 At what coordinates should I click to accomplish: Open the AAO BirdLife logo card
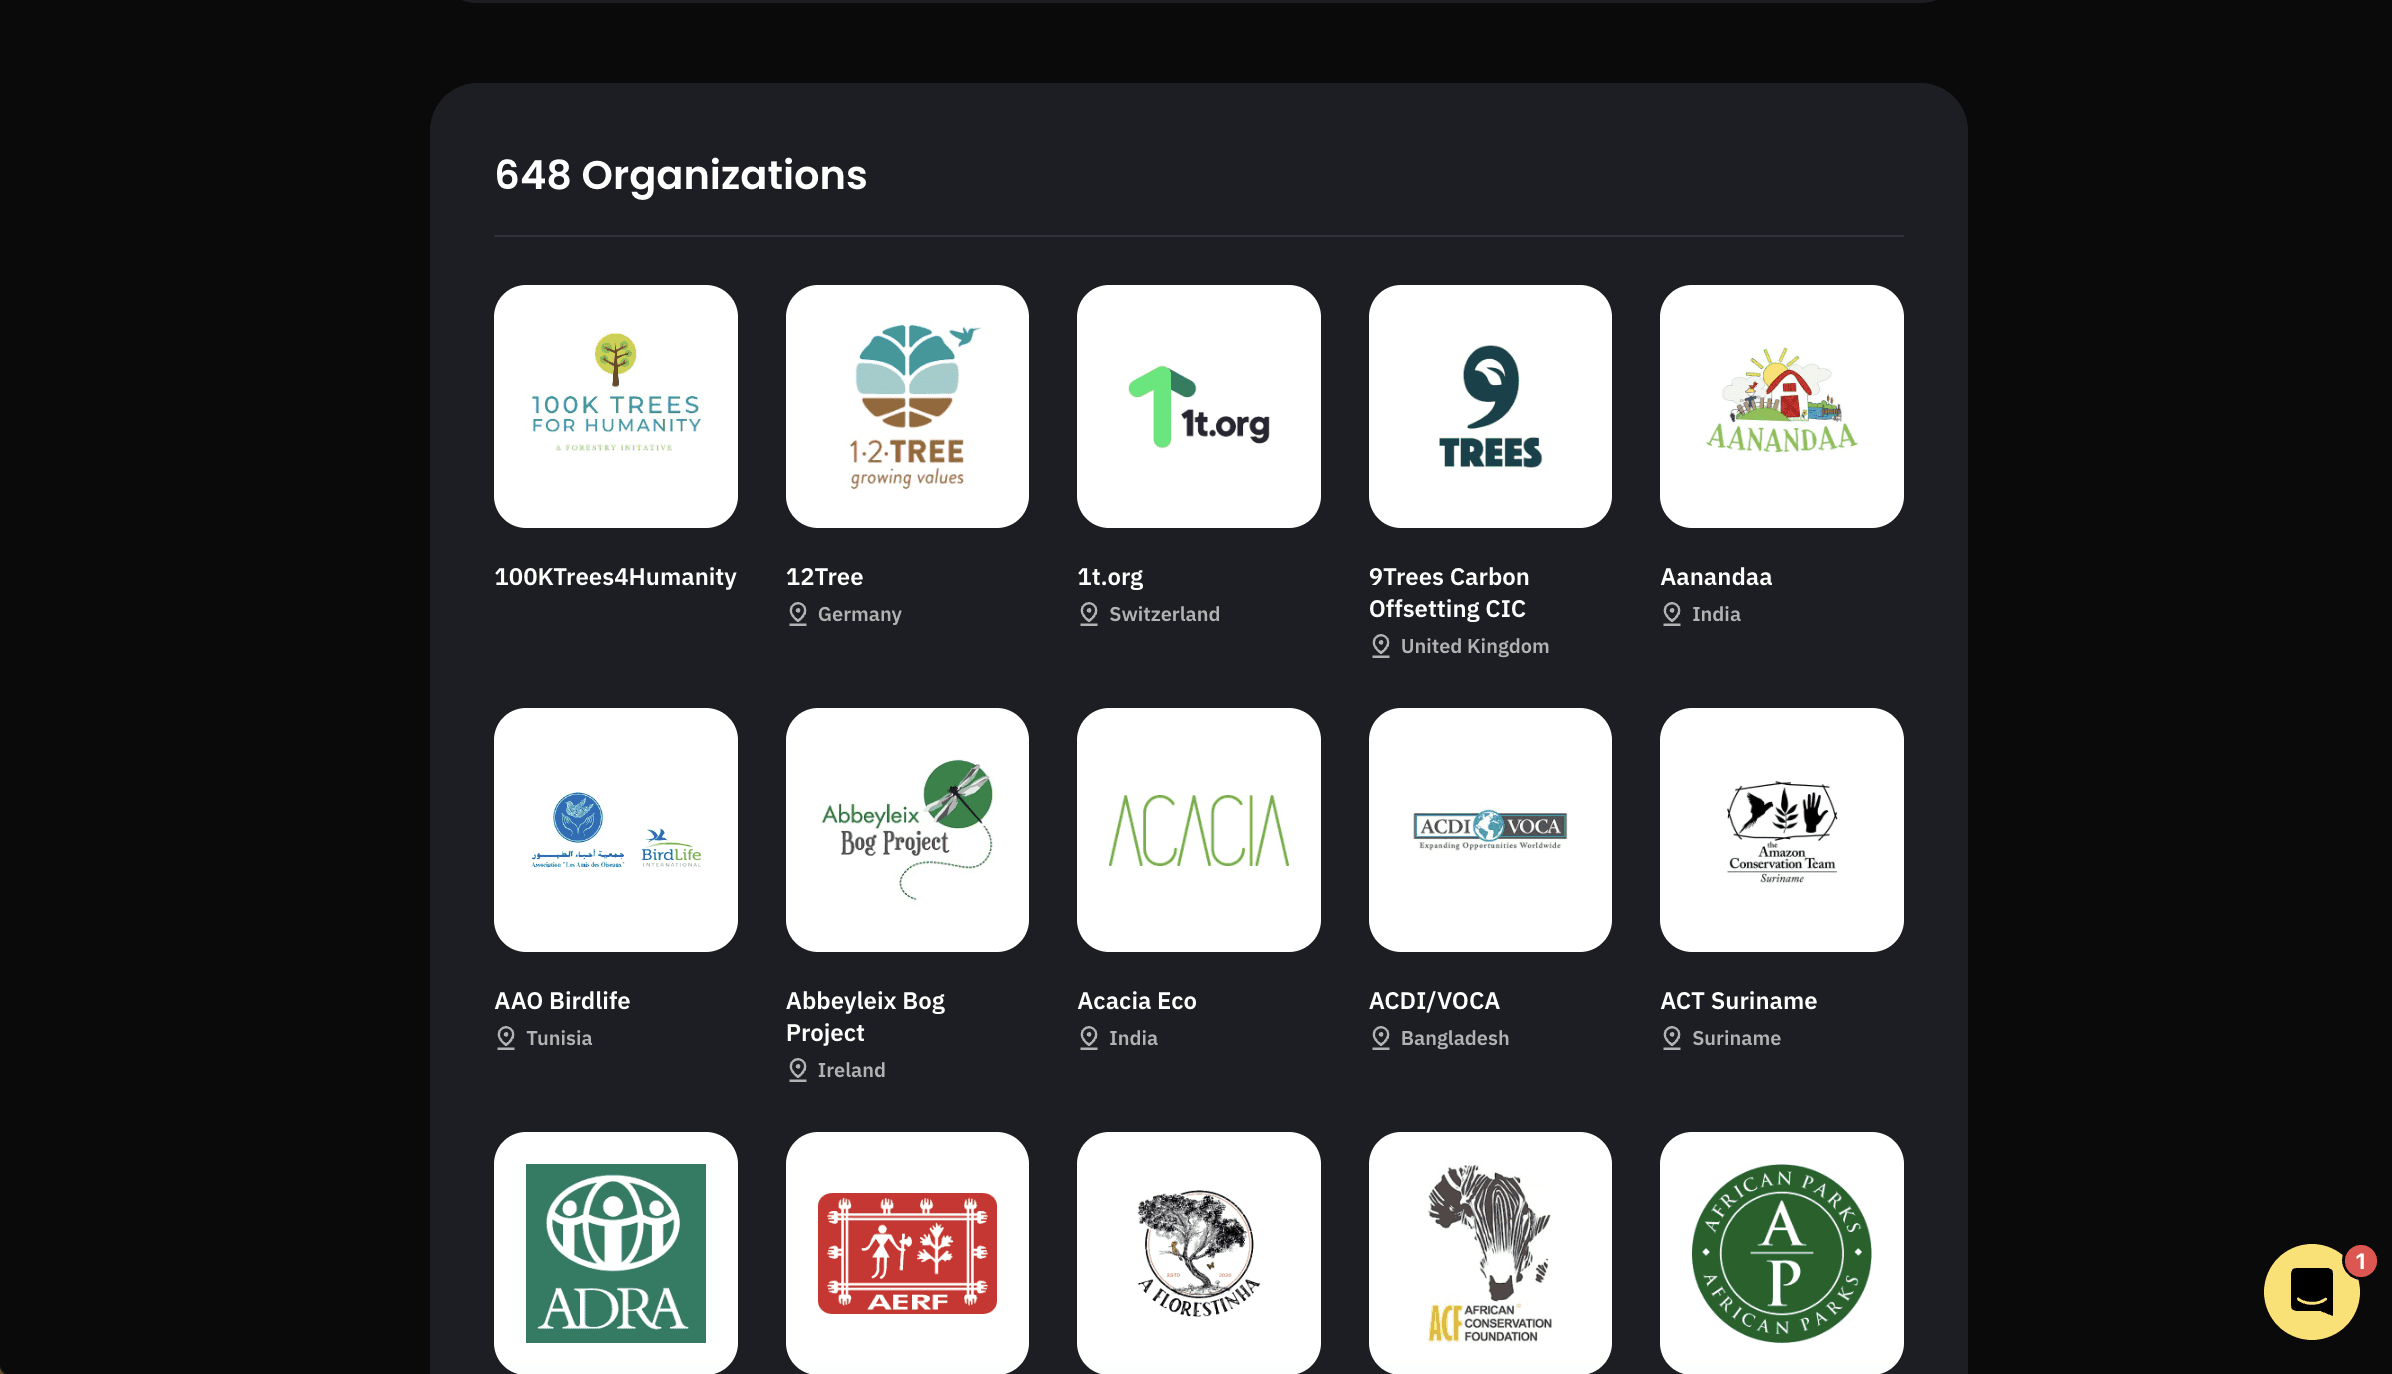coord(616,830)
